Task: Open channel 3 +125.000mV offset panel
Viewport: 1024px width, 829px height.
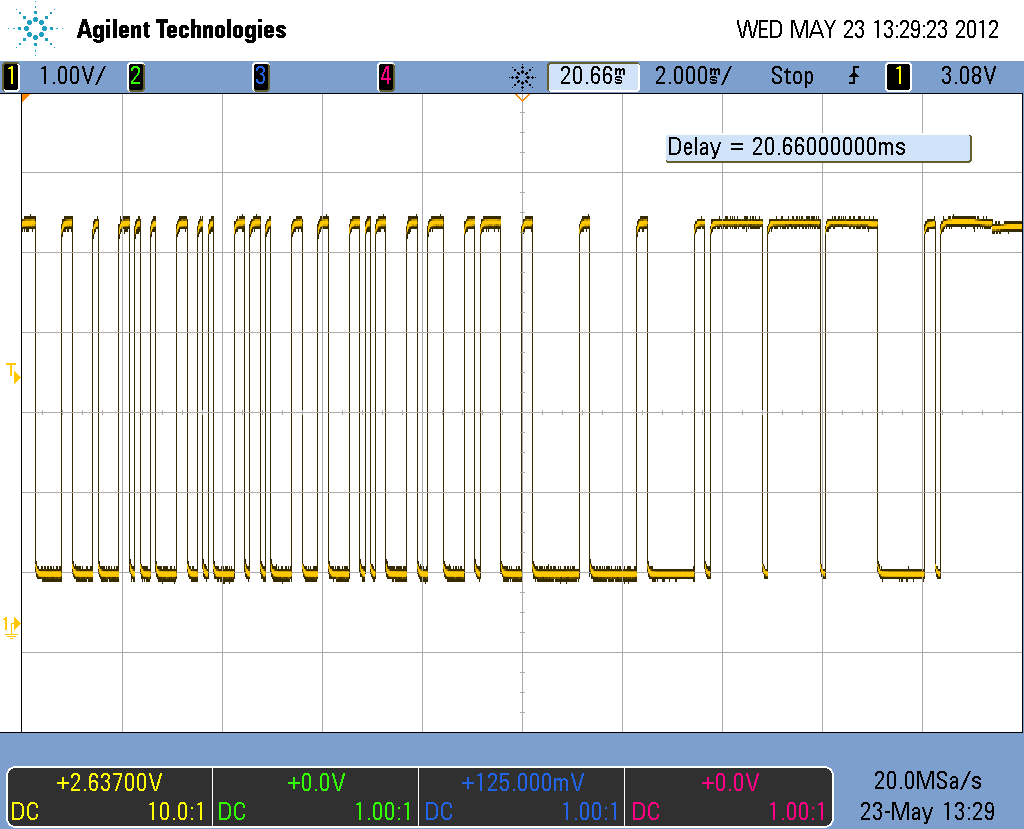Action: coord(521,797)
